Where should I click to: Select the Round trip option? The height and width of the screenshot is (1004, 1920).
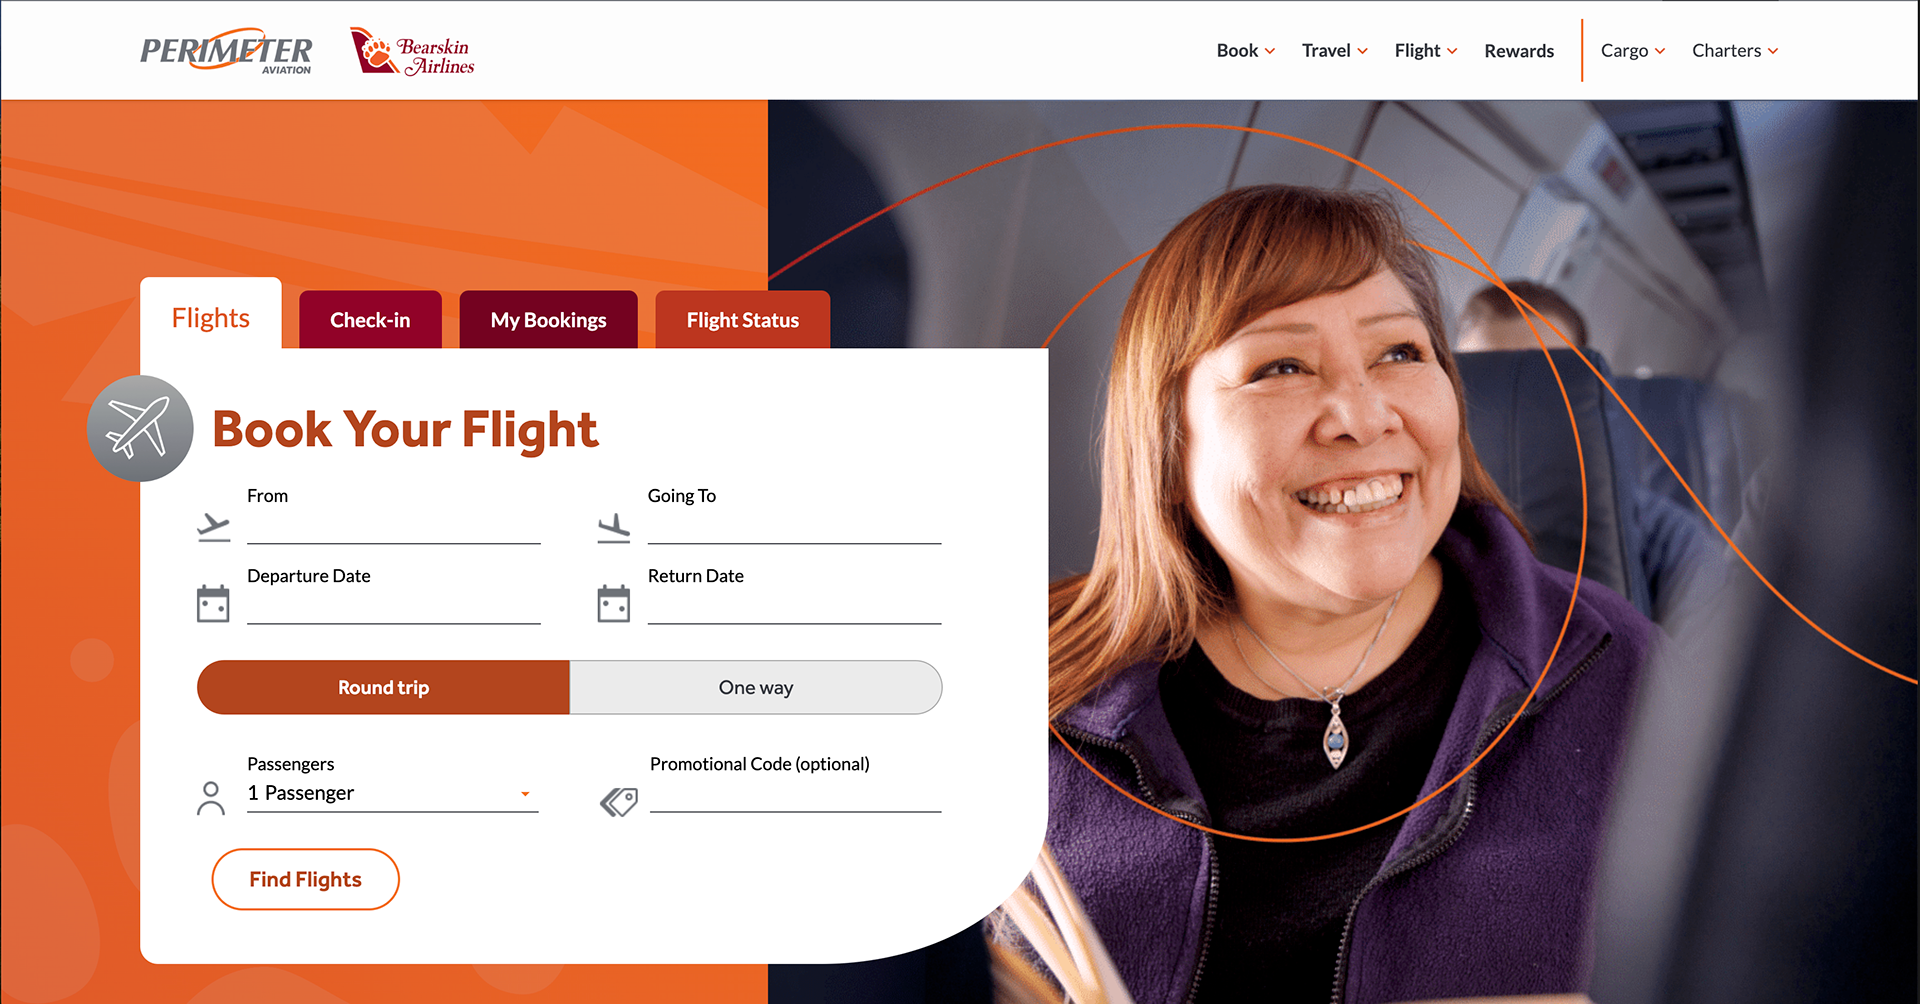pos(383,687)
